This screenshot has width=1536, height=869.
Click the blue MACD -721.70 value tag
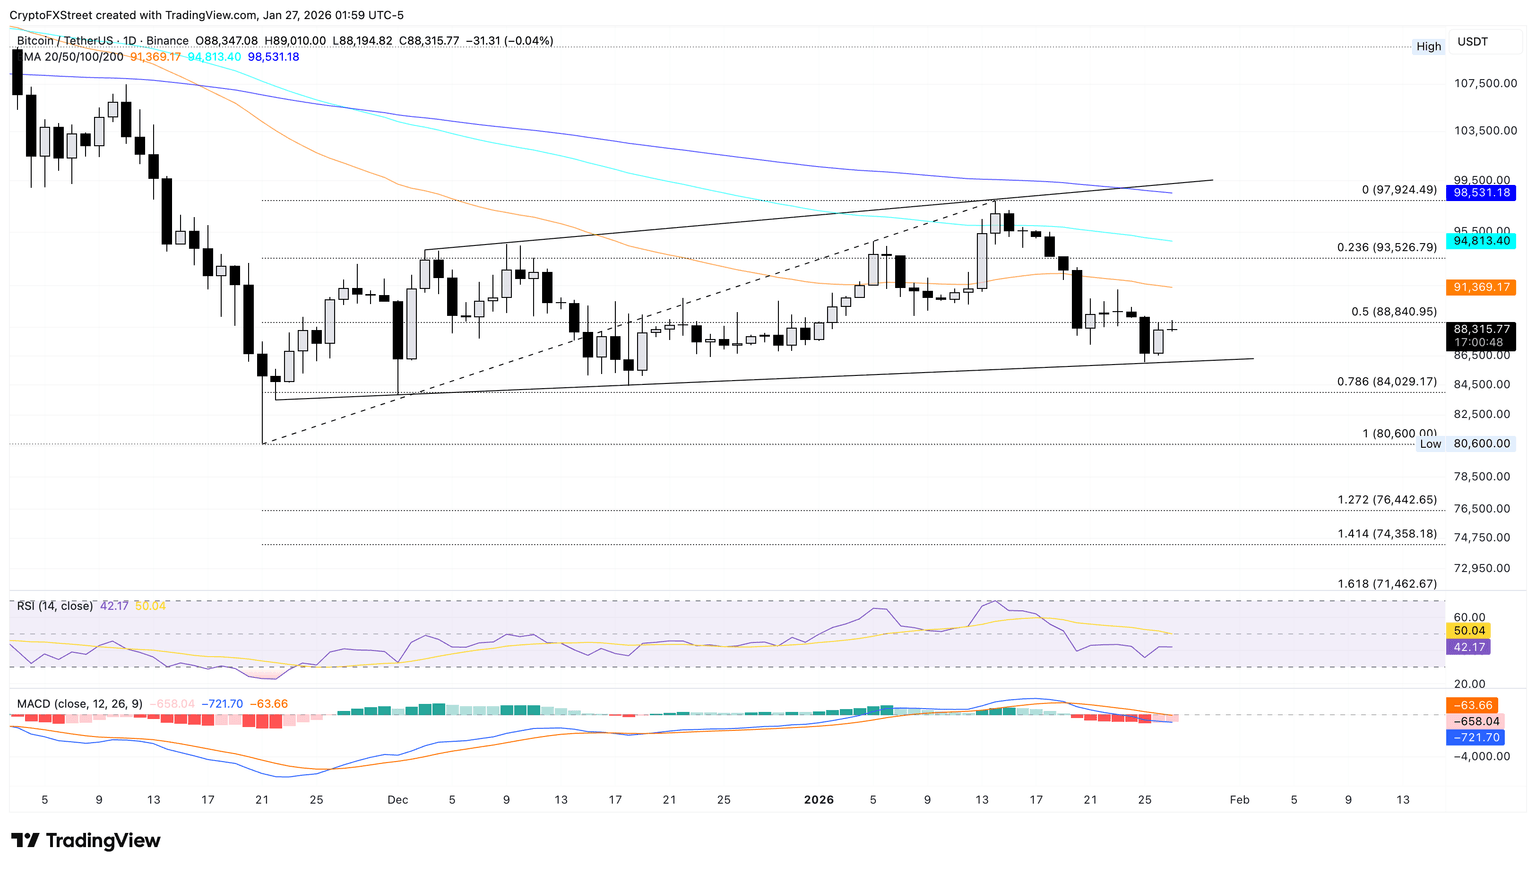click(x=1474, y=738)
